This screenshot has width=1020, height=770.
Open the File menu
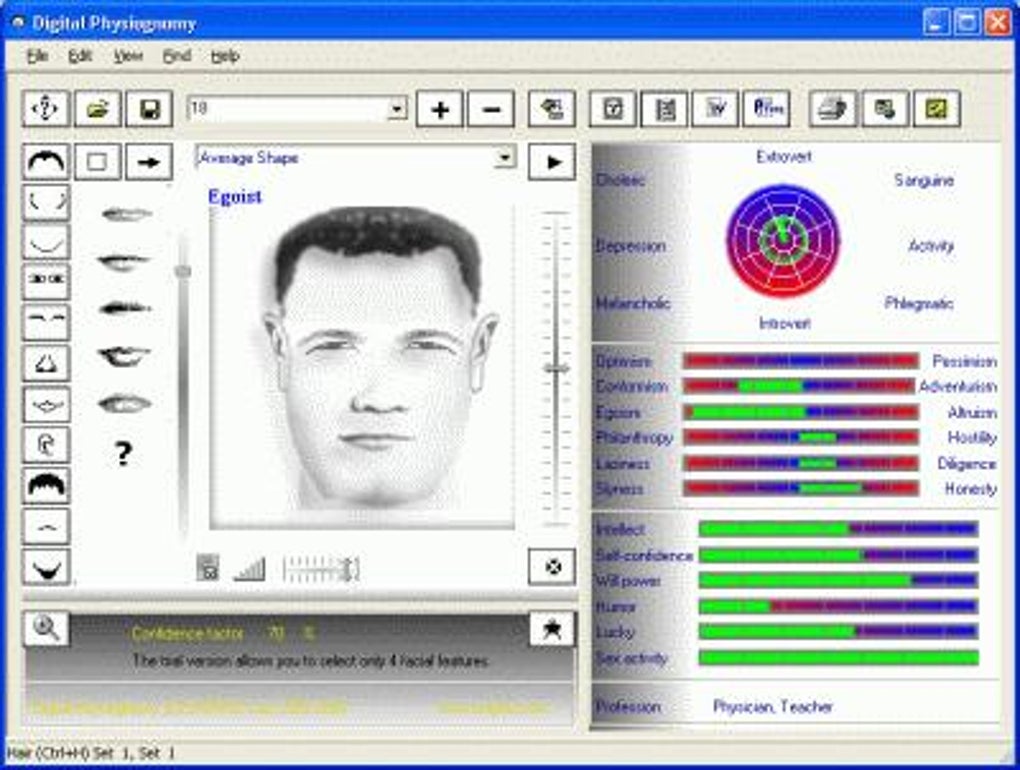(x=37, y=57)
